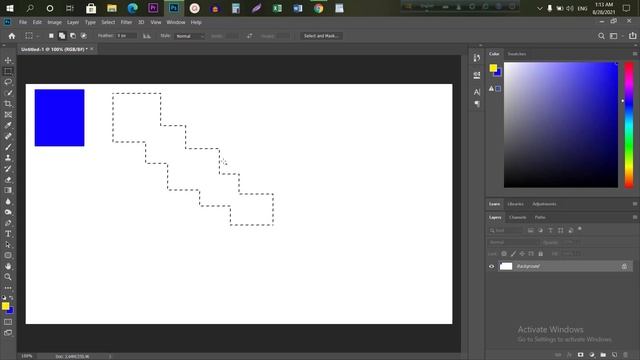Open Photoshop from Windows taskbar
The height and width of the screenshot is (360, 640).
pos(173,8)
